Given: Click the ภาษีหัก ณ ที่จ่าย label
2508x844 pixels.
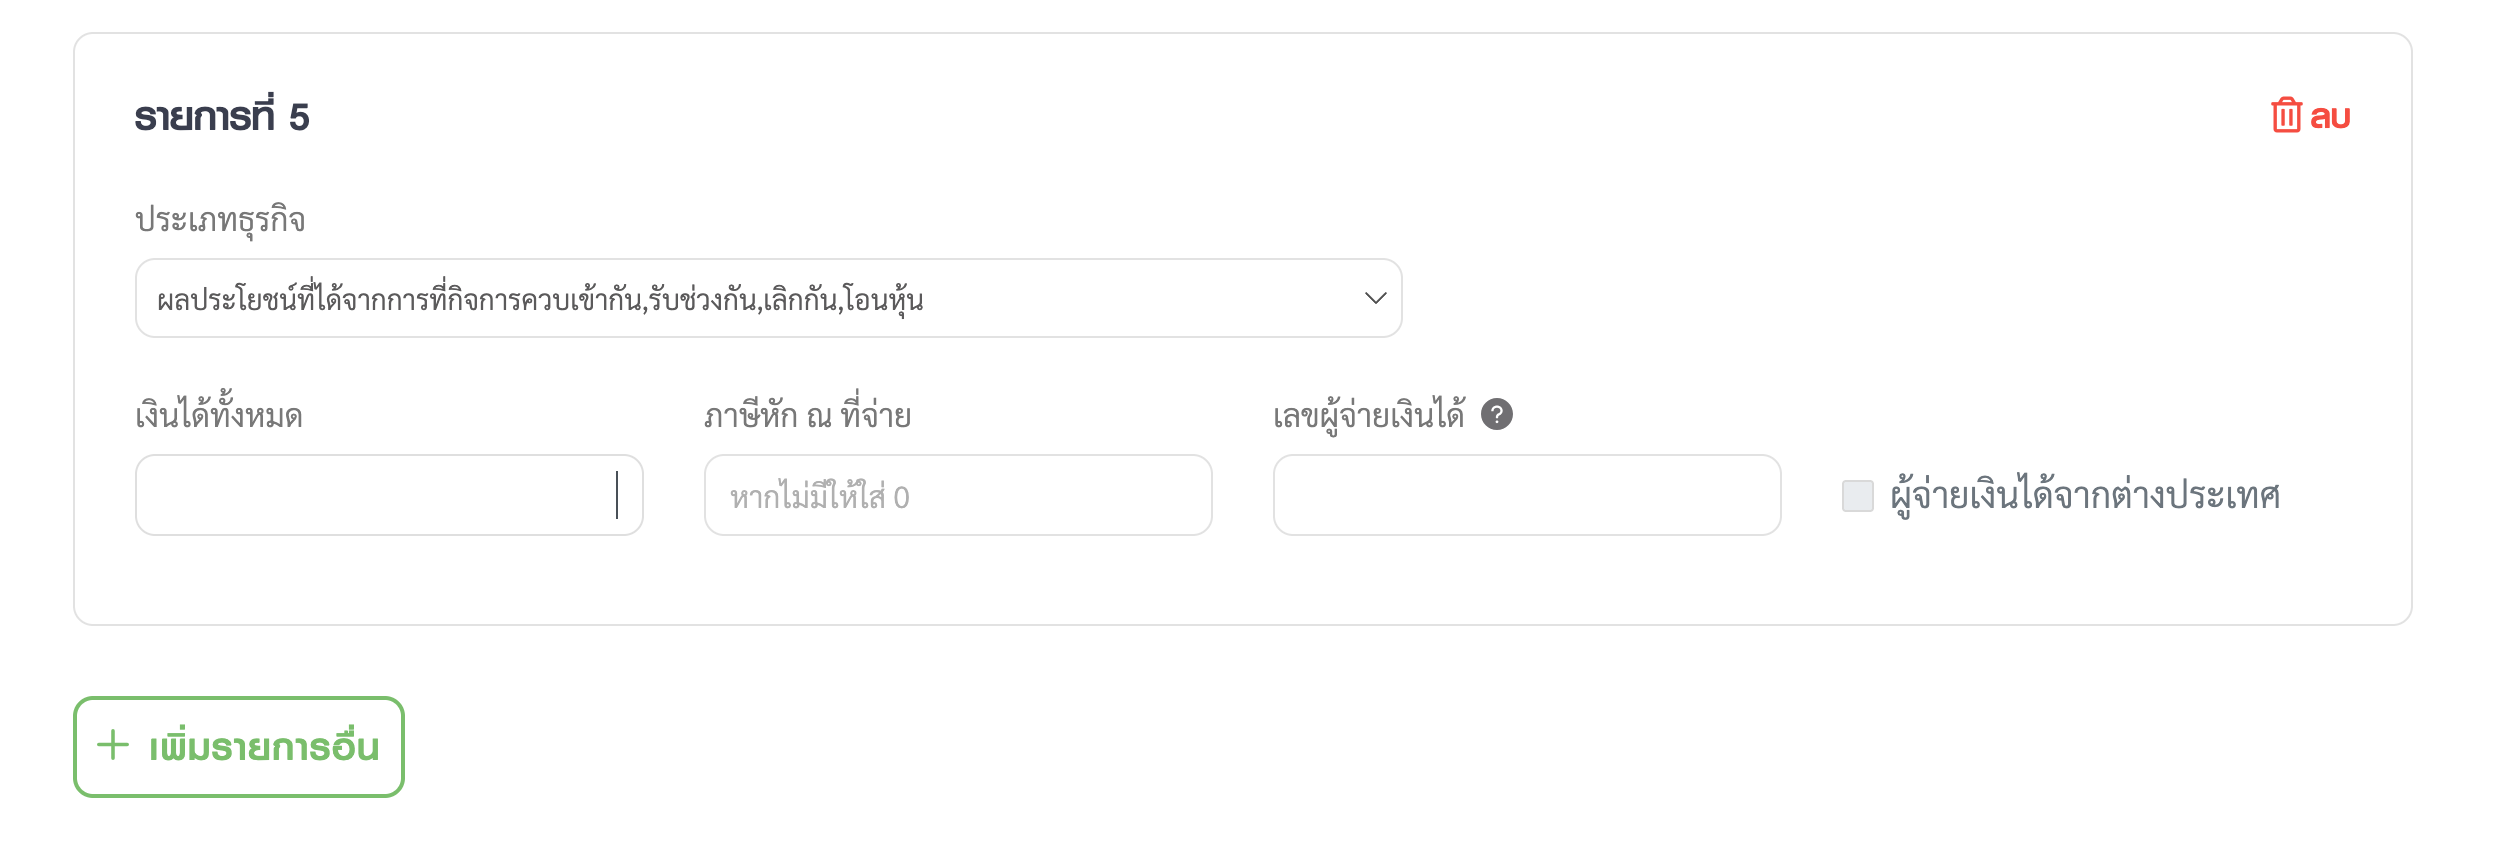Looking at the screenshot, I should tap(807, 414).
